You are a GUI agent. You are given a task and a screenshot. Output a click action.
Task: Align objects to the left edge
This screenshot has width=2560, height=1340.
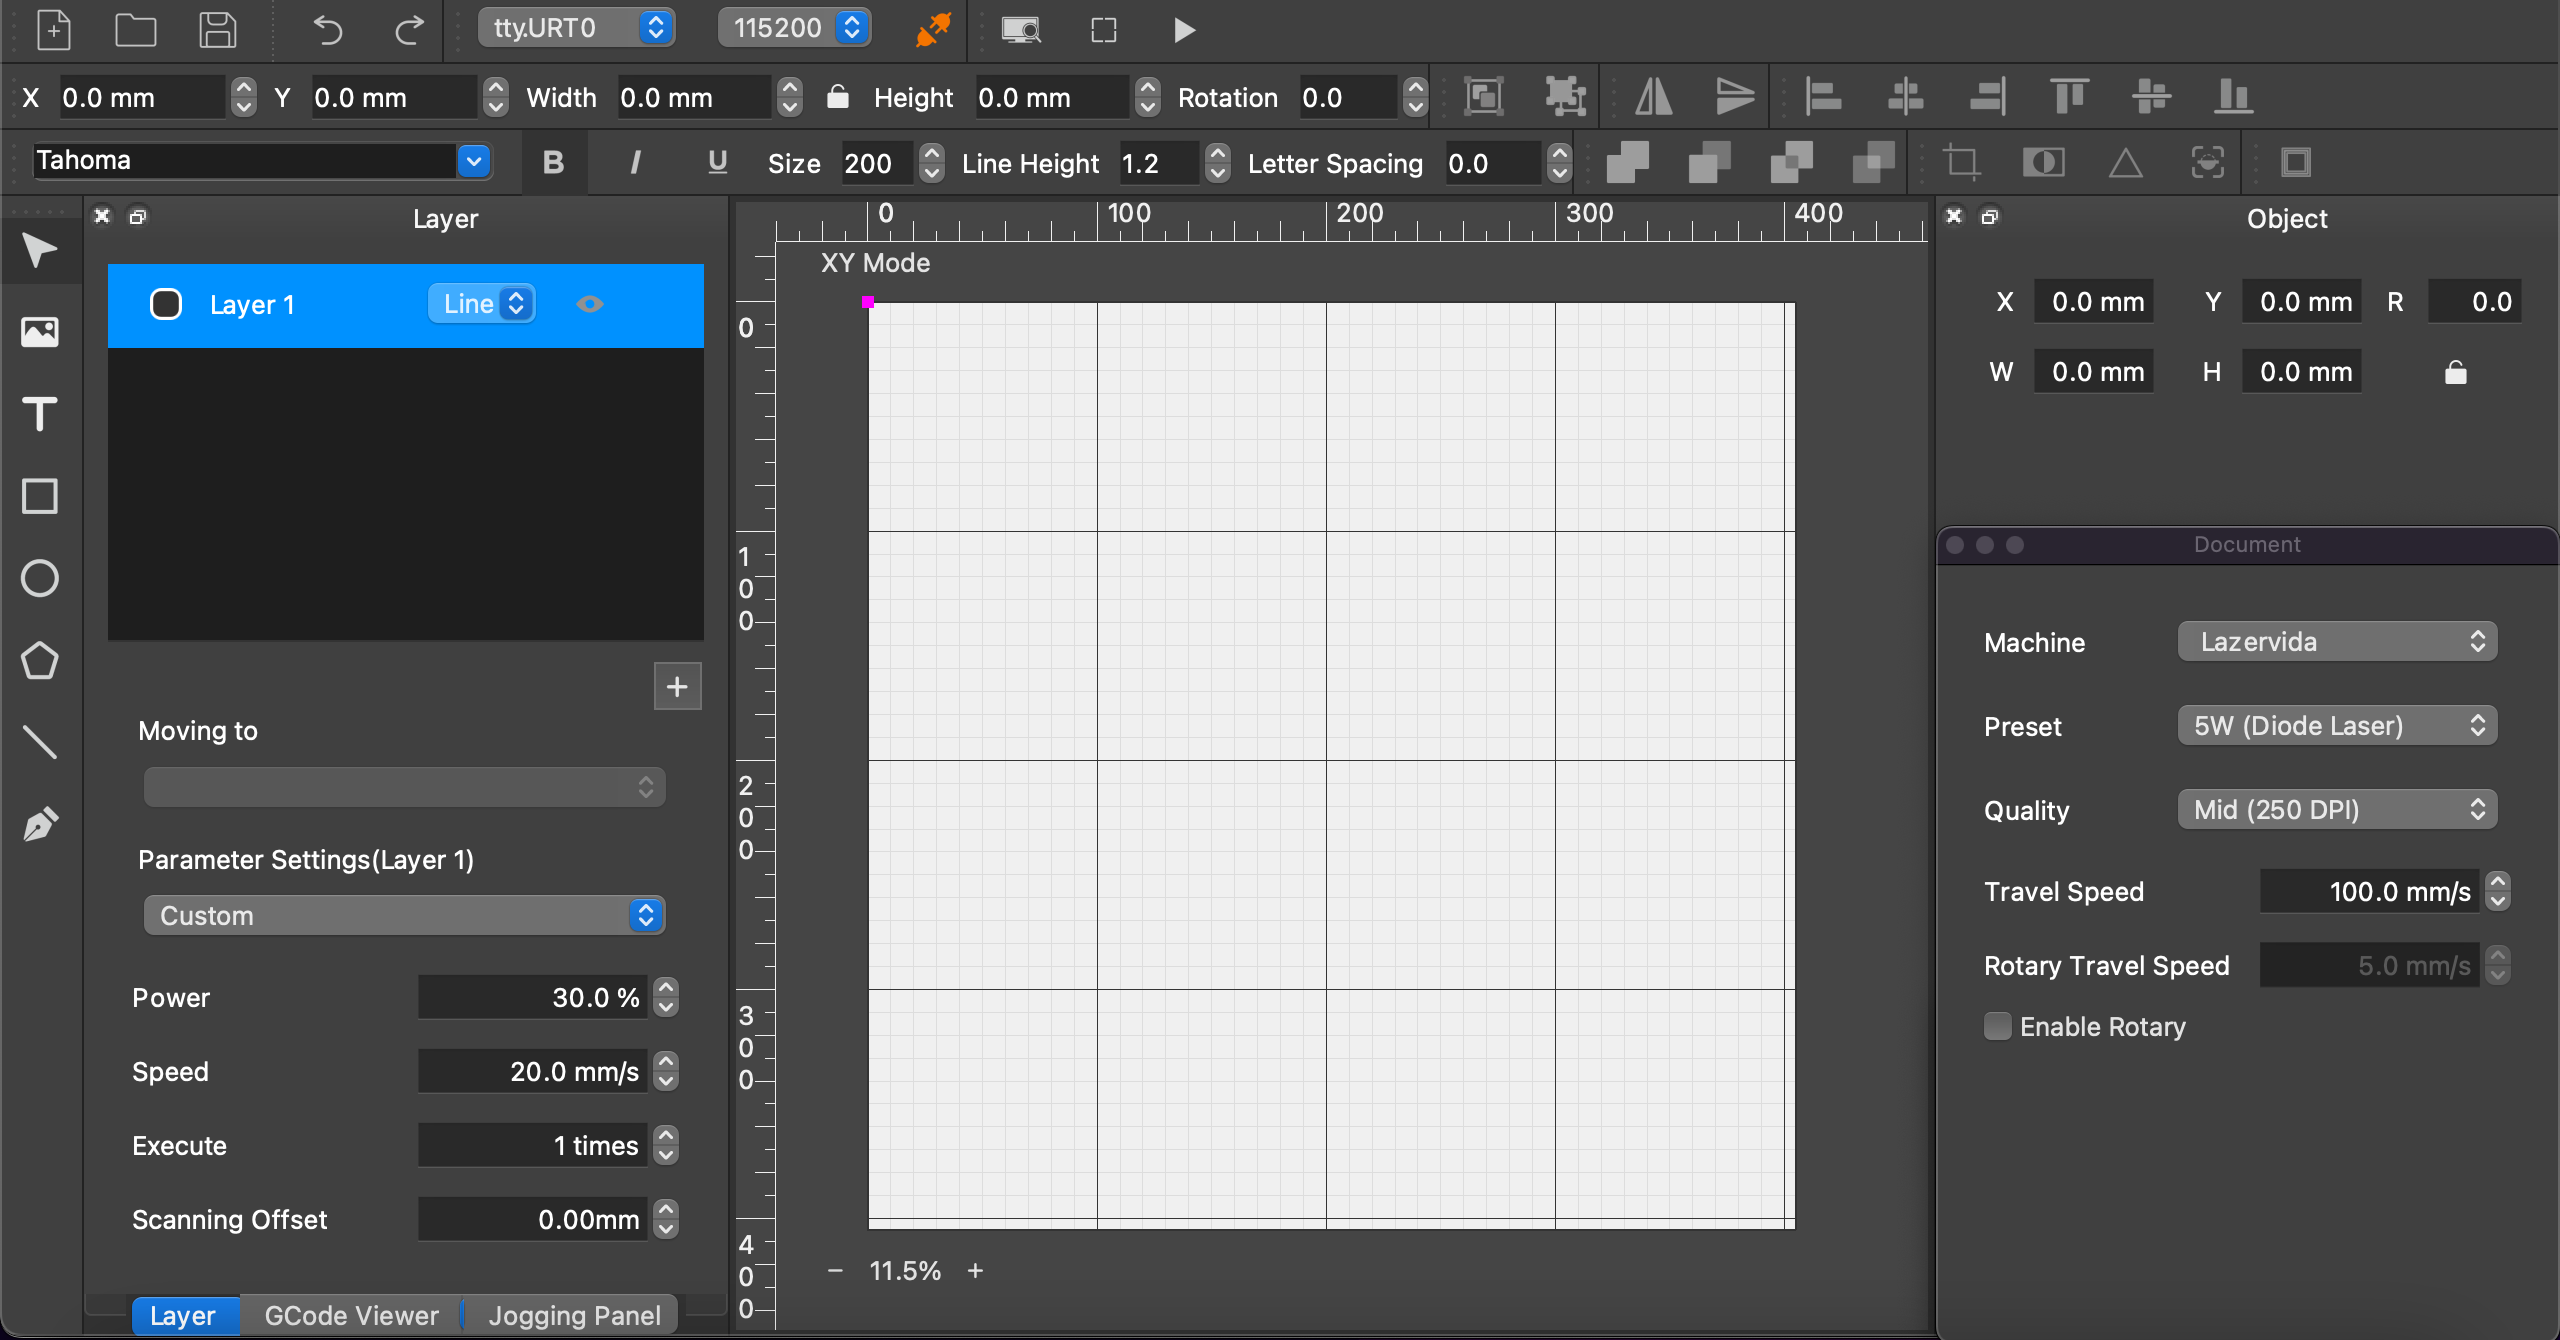pyautogui.click(x=1823, y=96)
